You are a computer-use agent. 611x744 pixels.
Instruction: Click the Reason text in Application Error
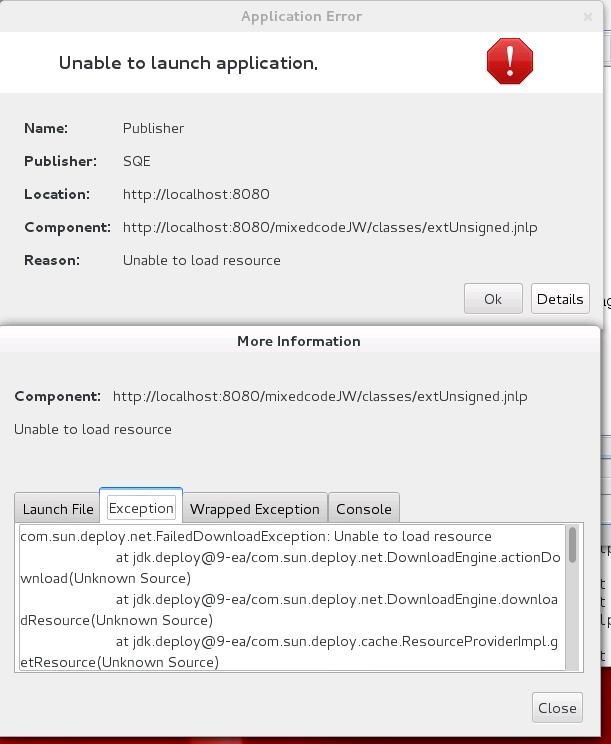pos(201,260)
